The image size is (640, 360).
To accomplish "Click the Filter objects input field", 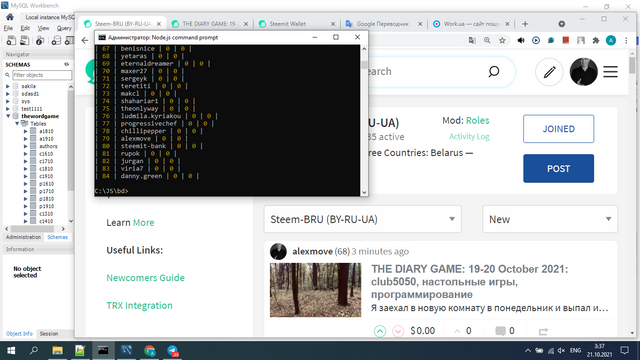I will [42, 75].
